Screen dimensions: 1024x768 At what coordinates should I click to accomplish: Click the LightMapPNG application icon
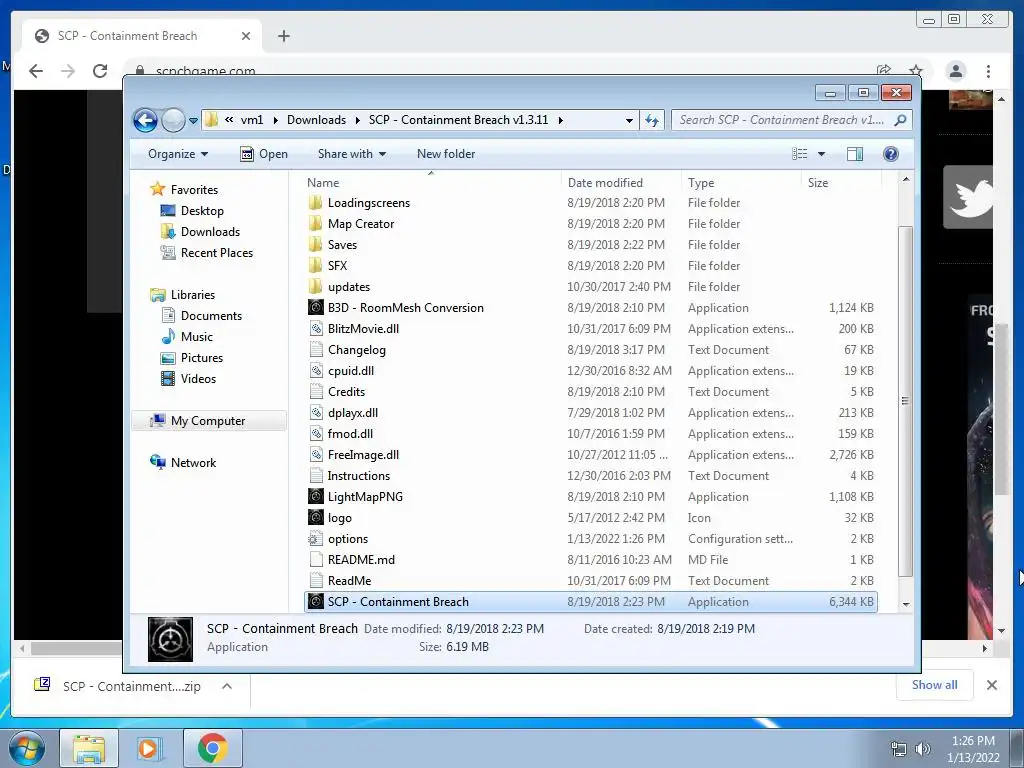(315, 496)
